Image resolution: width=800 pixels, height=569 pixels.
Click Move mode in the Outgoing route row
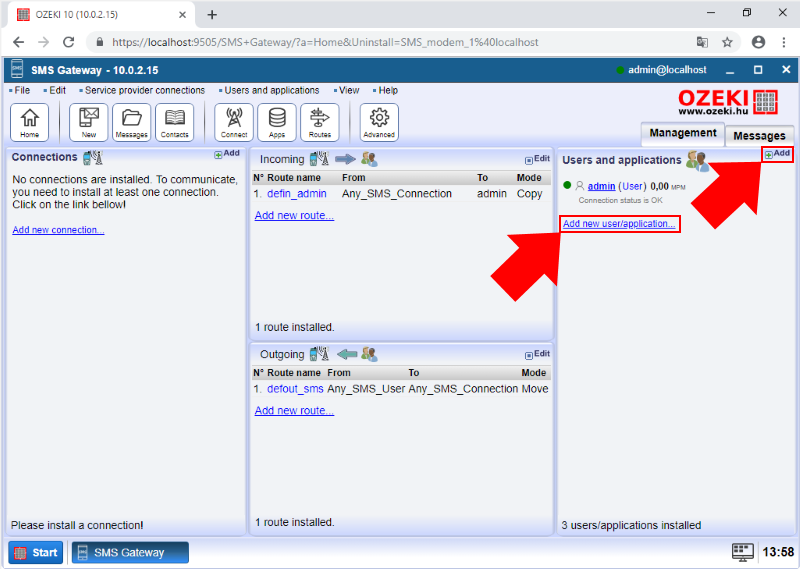click(535, 389)
